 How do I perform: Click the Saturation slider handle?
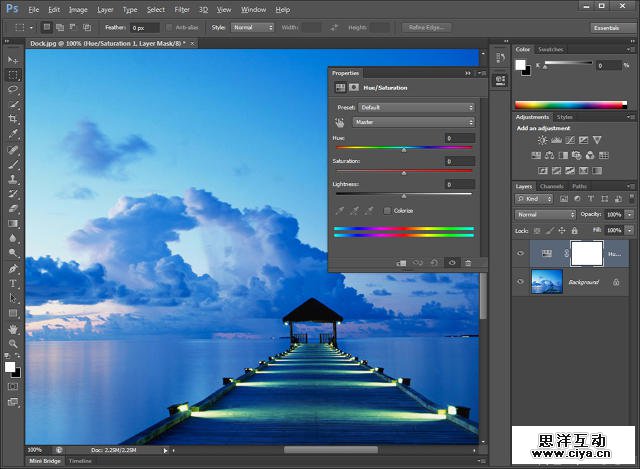coord(403,174)
